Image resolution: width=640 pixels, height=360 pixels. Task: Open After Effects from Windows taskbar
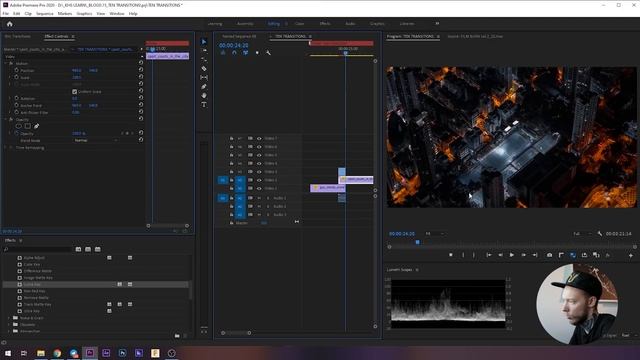pos(106,353)
